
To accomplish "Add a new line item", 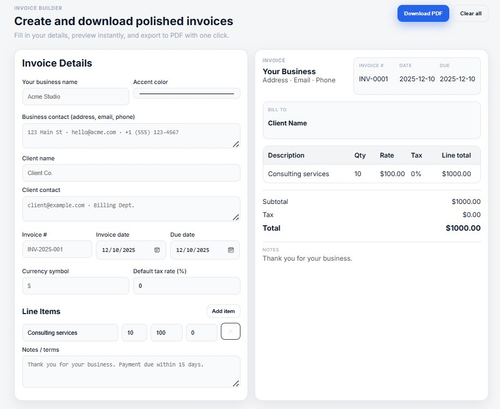I will pos(223,311).
